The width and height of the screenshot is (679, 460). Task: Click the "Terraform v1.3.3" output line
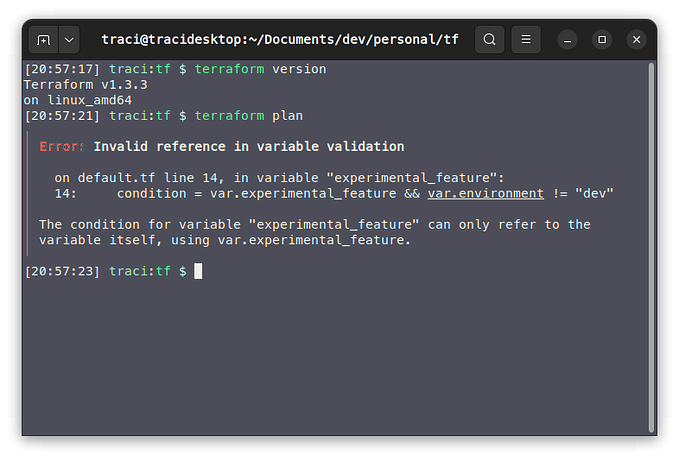[86, 84]
